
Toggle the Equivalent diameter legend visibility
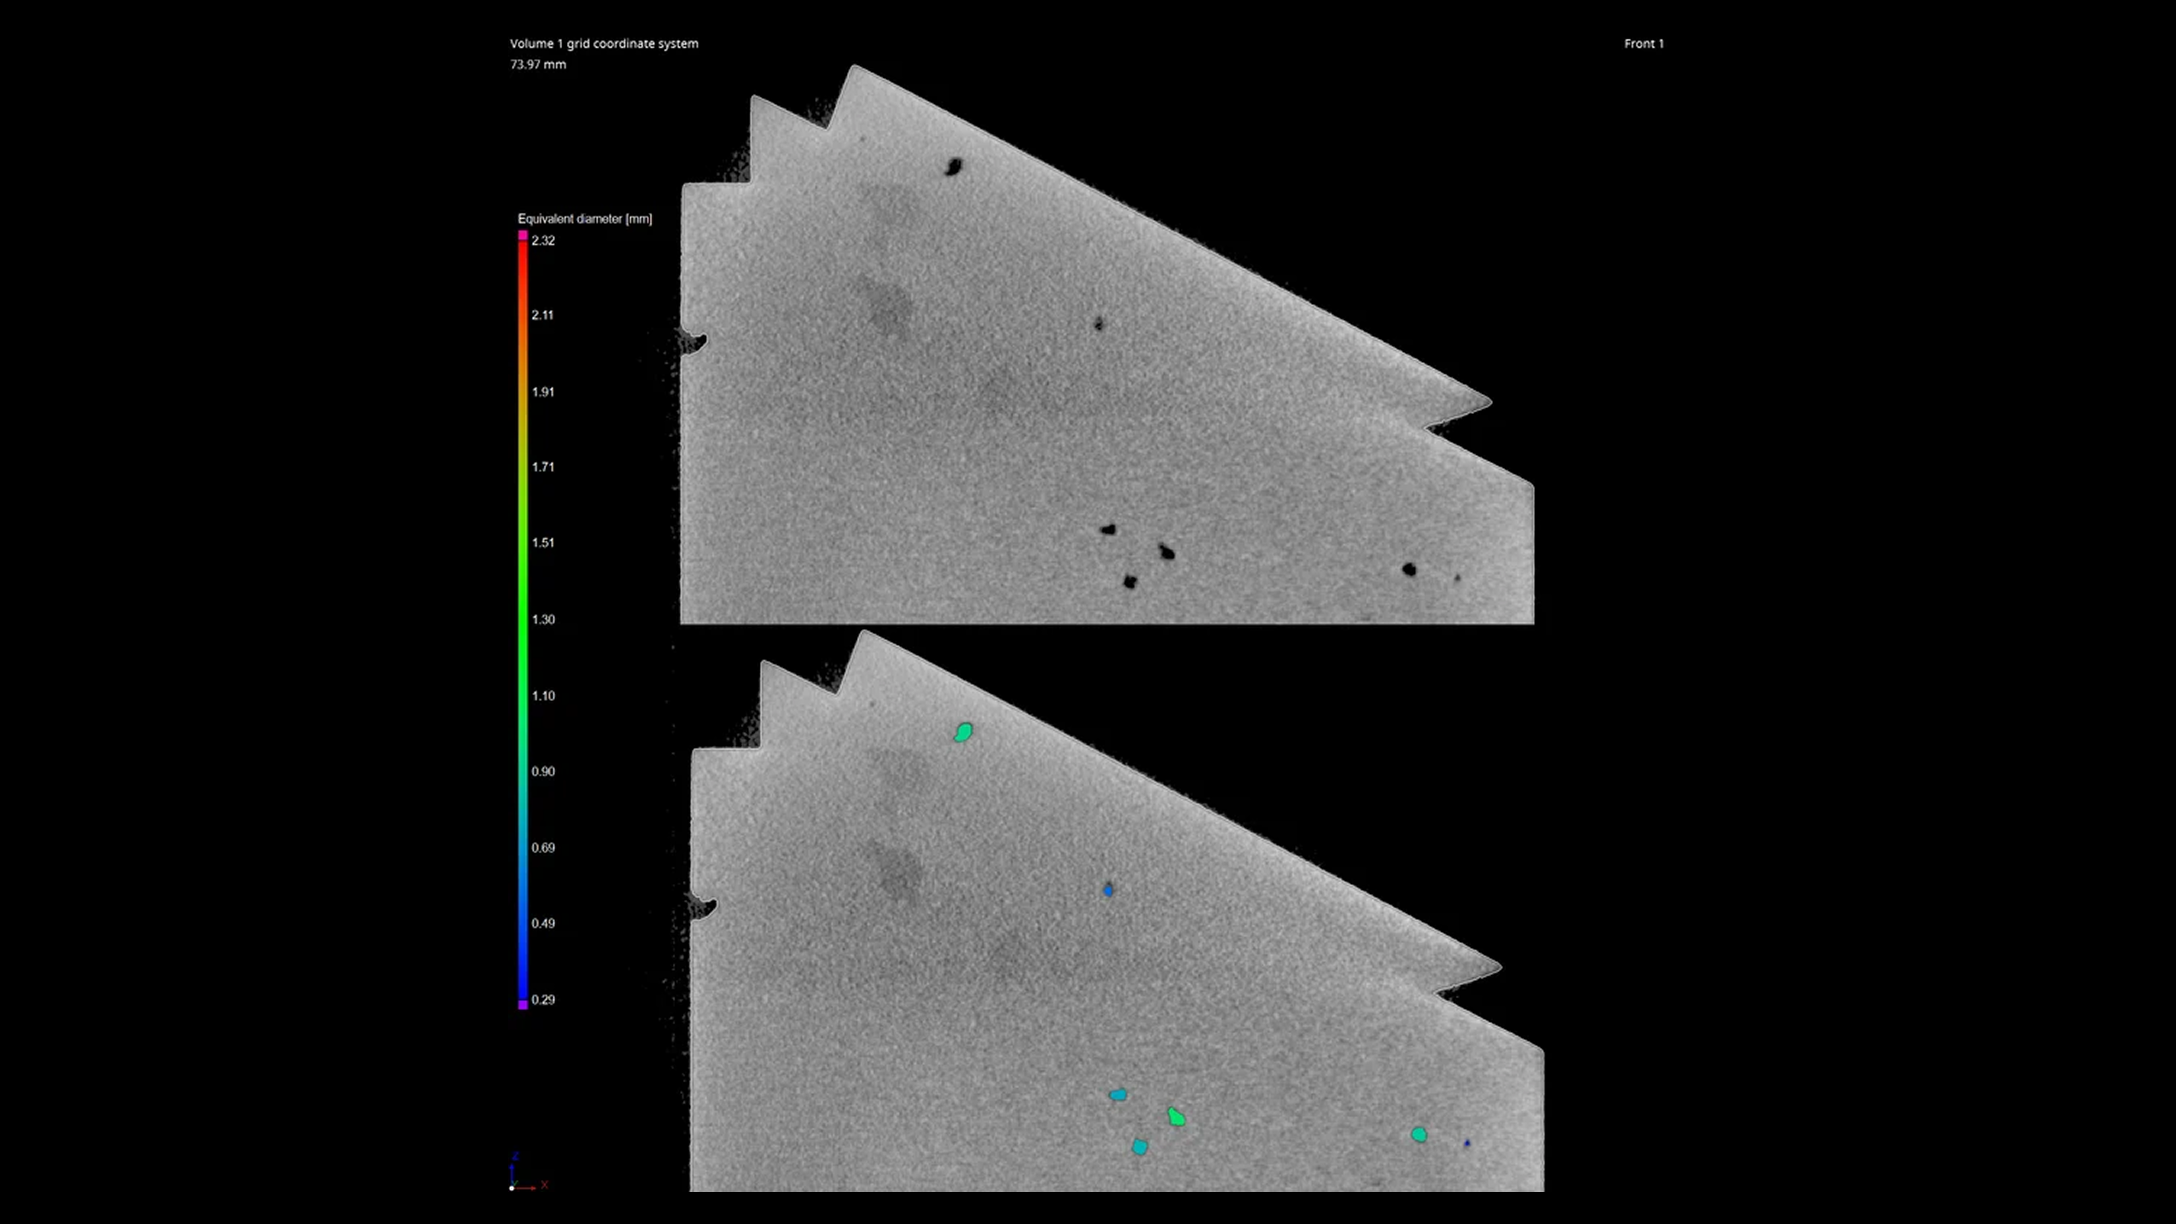585,218
